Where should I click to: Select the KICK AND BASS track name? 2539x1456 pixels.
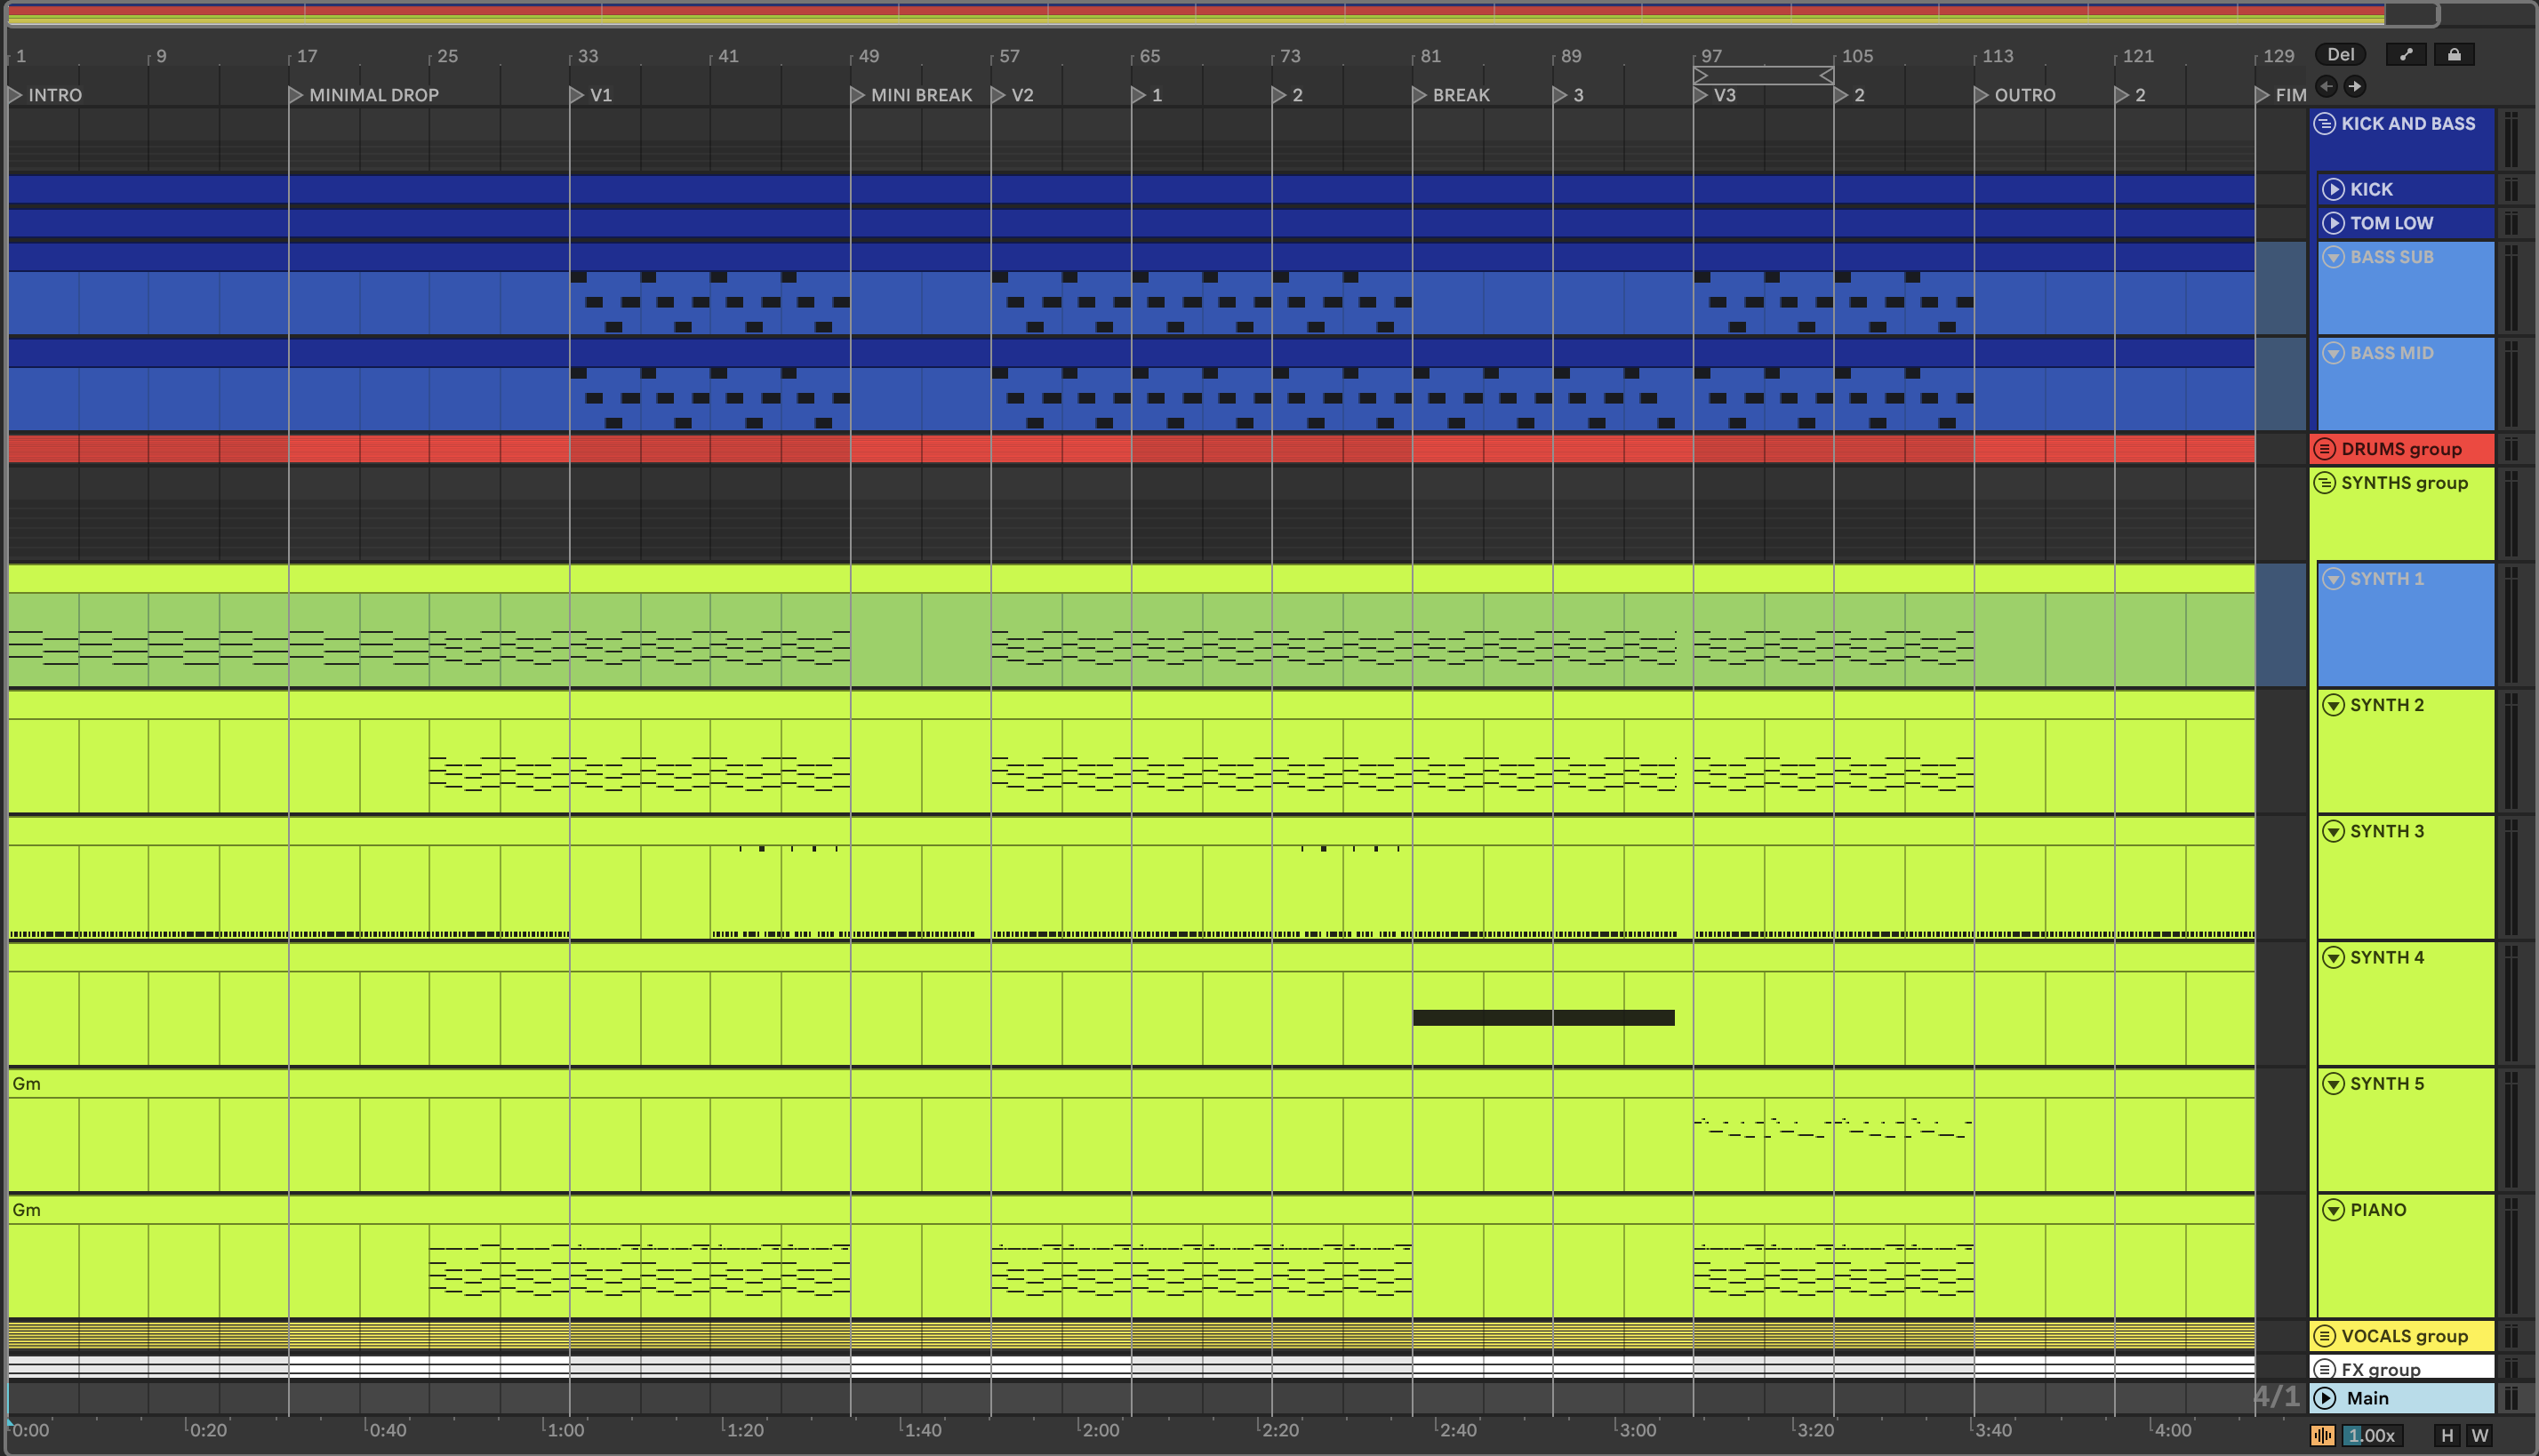(2408, 123)
